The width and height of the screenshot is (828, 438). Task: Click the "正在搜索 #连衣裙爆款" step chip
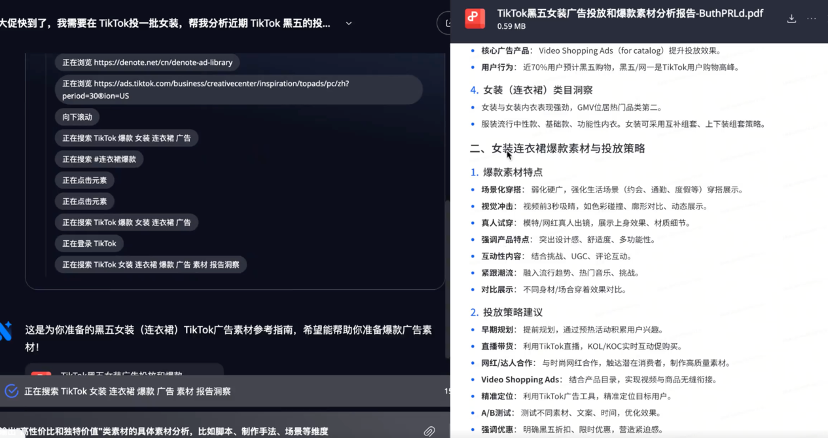(x=99, y=159)
